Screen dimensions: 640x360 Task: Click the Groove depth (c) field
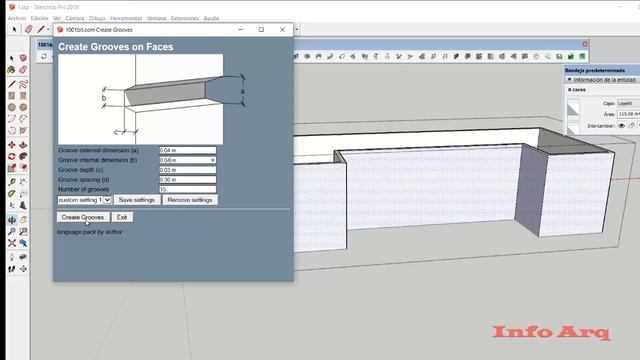point(187,170)
